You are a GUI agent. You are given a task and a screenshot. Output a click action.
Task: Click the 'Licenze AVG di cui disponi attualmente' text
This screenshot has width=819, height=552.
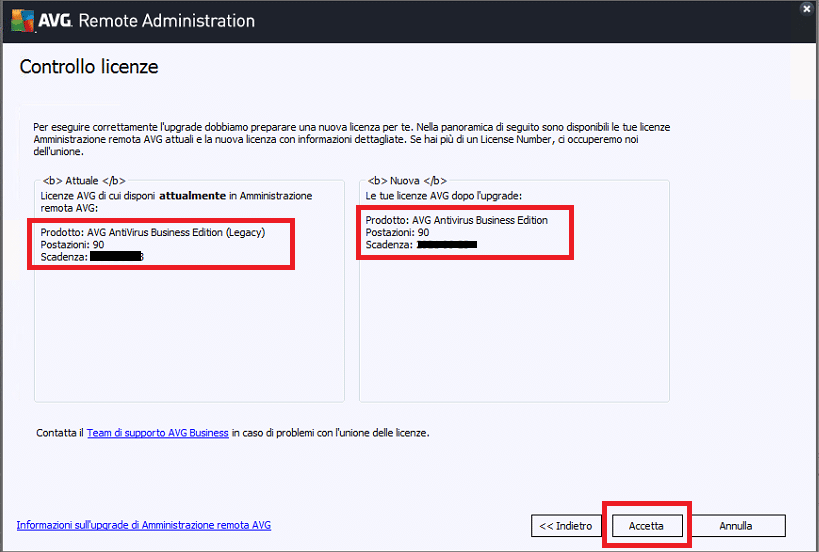point(176,202)
